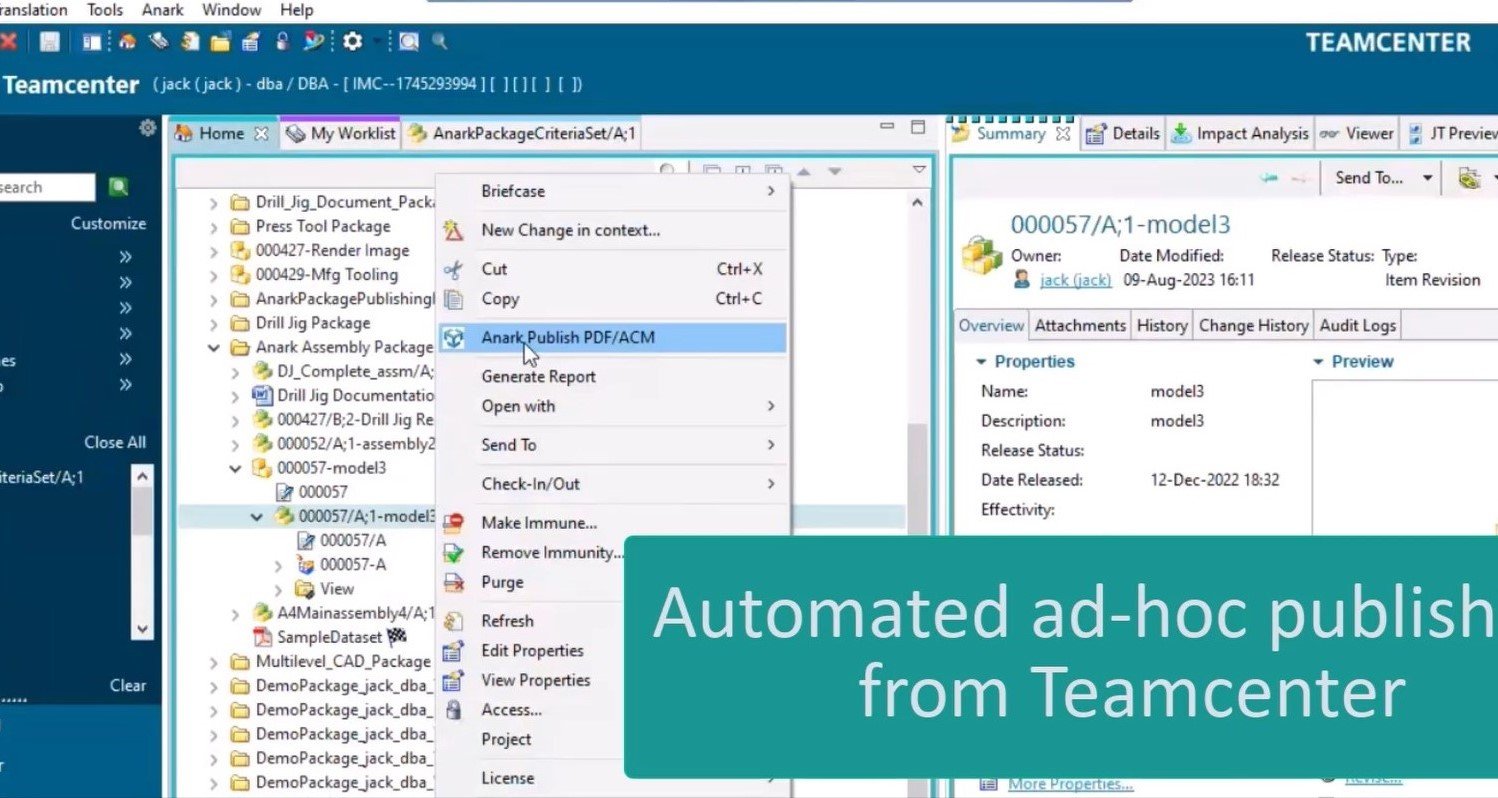Screen dimensions: 1498x798
Task: Click the Edit Properties icon in context menu
Action: 454,651
